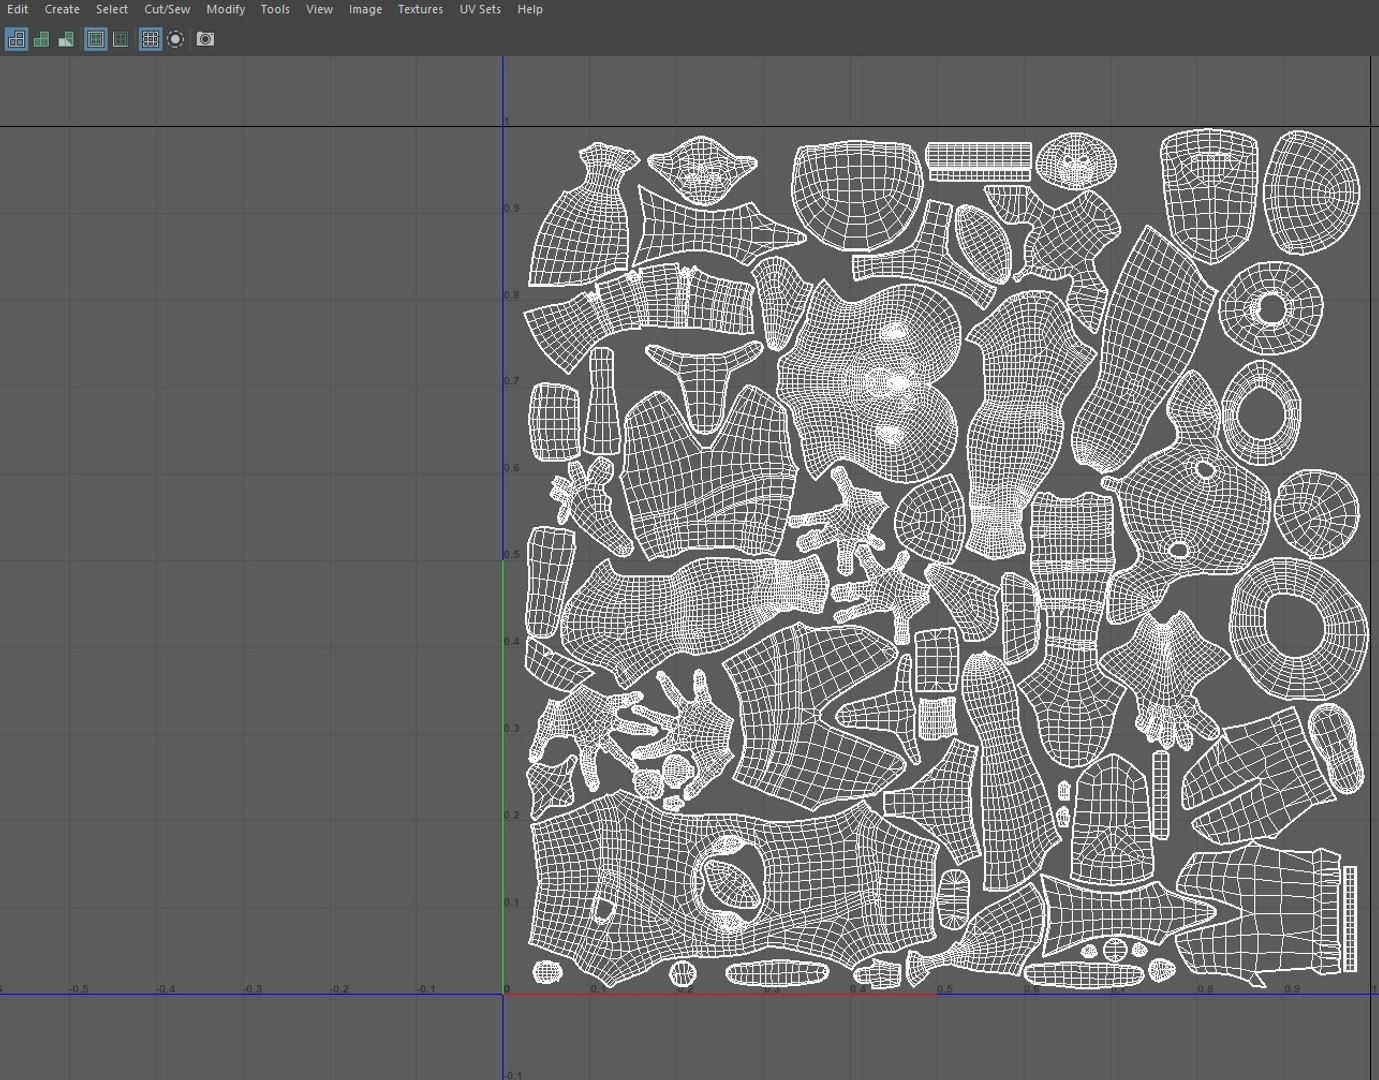Select the face UV shell with pointed ears
Screen dimensions: 1379x1080
point(704,171)
